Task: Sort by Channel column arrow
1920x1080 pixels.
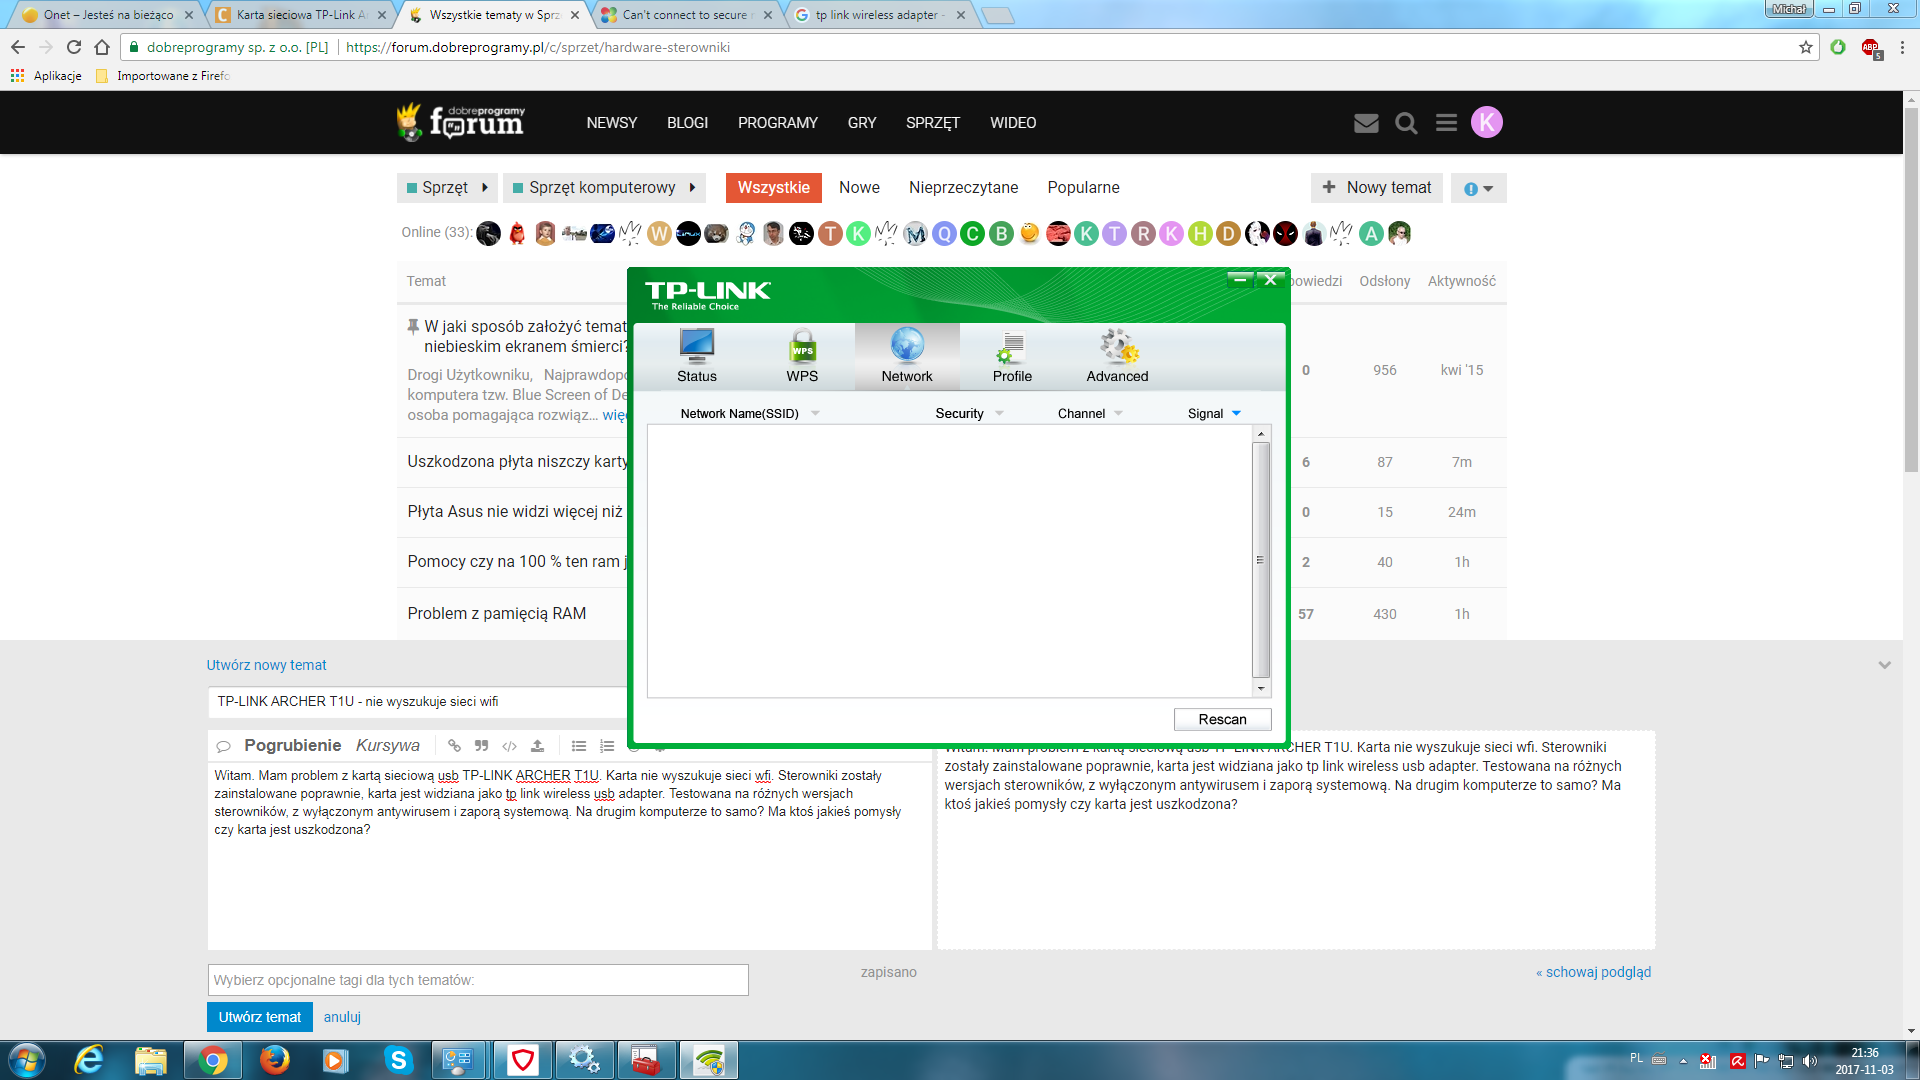Action: (x=1118, y=413)
